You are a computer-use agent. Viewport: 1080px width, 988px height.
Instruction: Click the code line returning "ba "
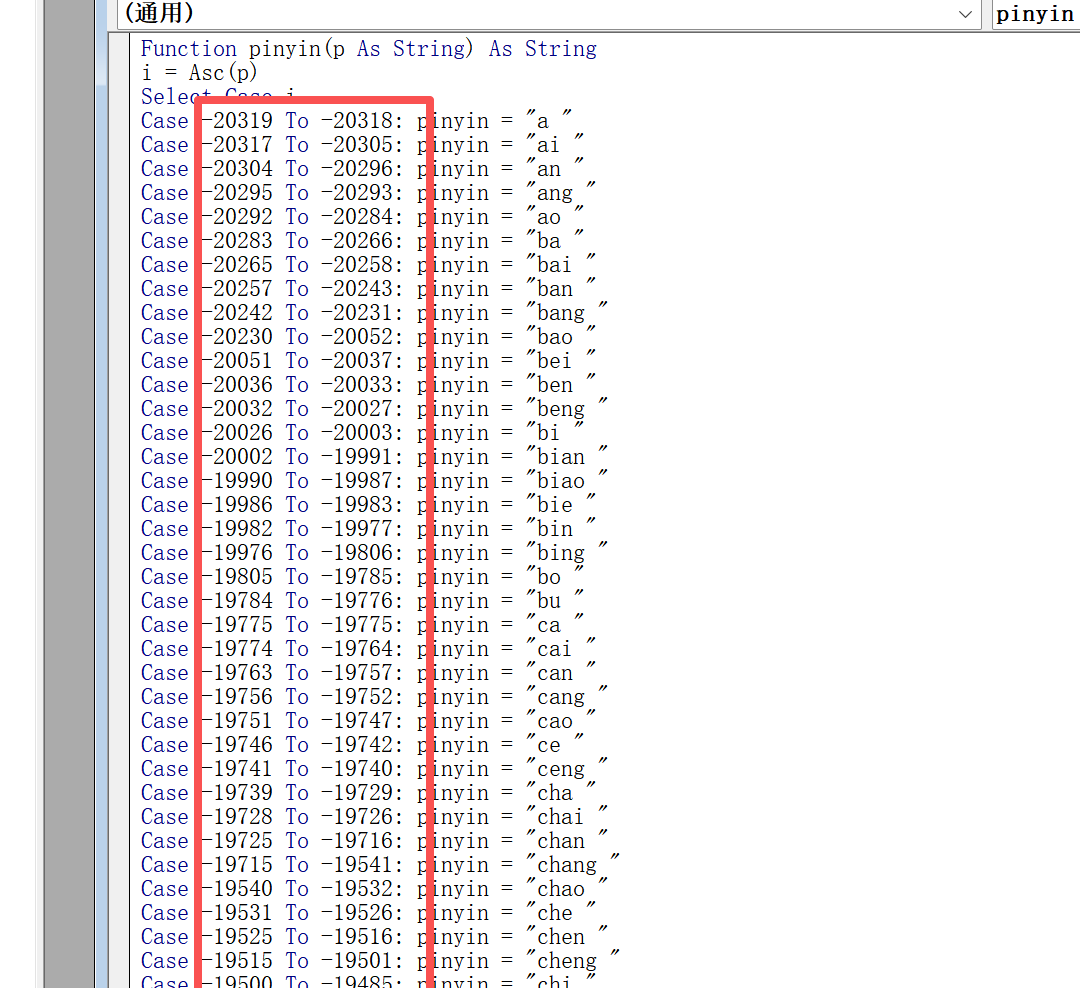coord(362,241)
